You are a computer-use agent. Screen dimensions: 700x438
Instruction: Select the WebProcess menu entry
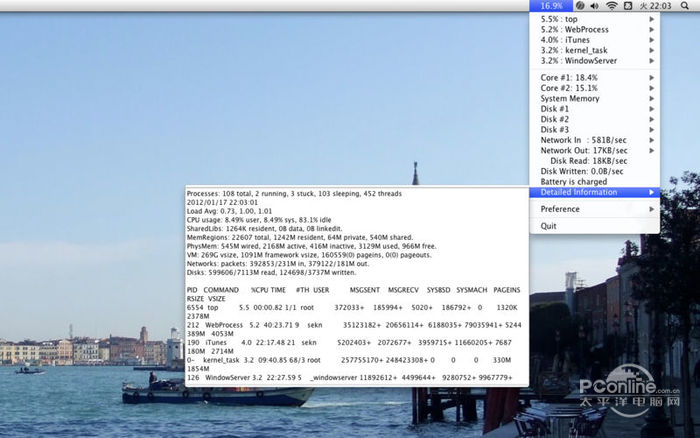(x=576, y=30)
